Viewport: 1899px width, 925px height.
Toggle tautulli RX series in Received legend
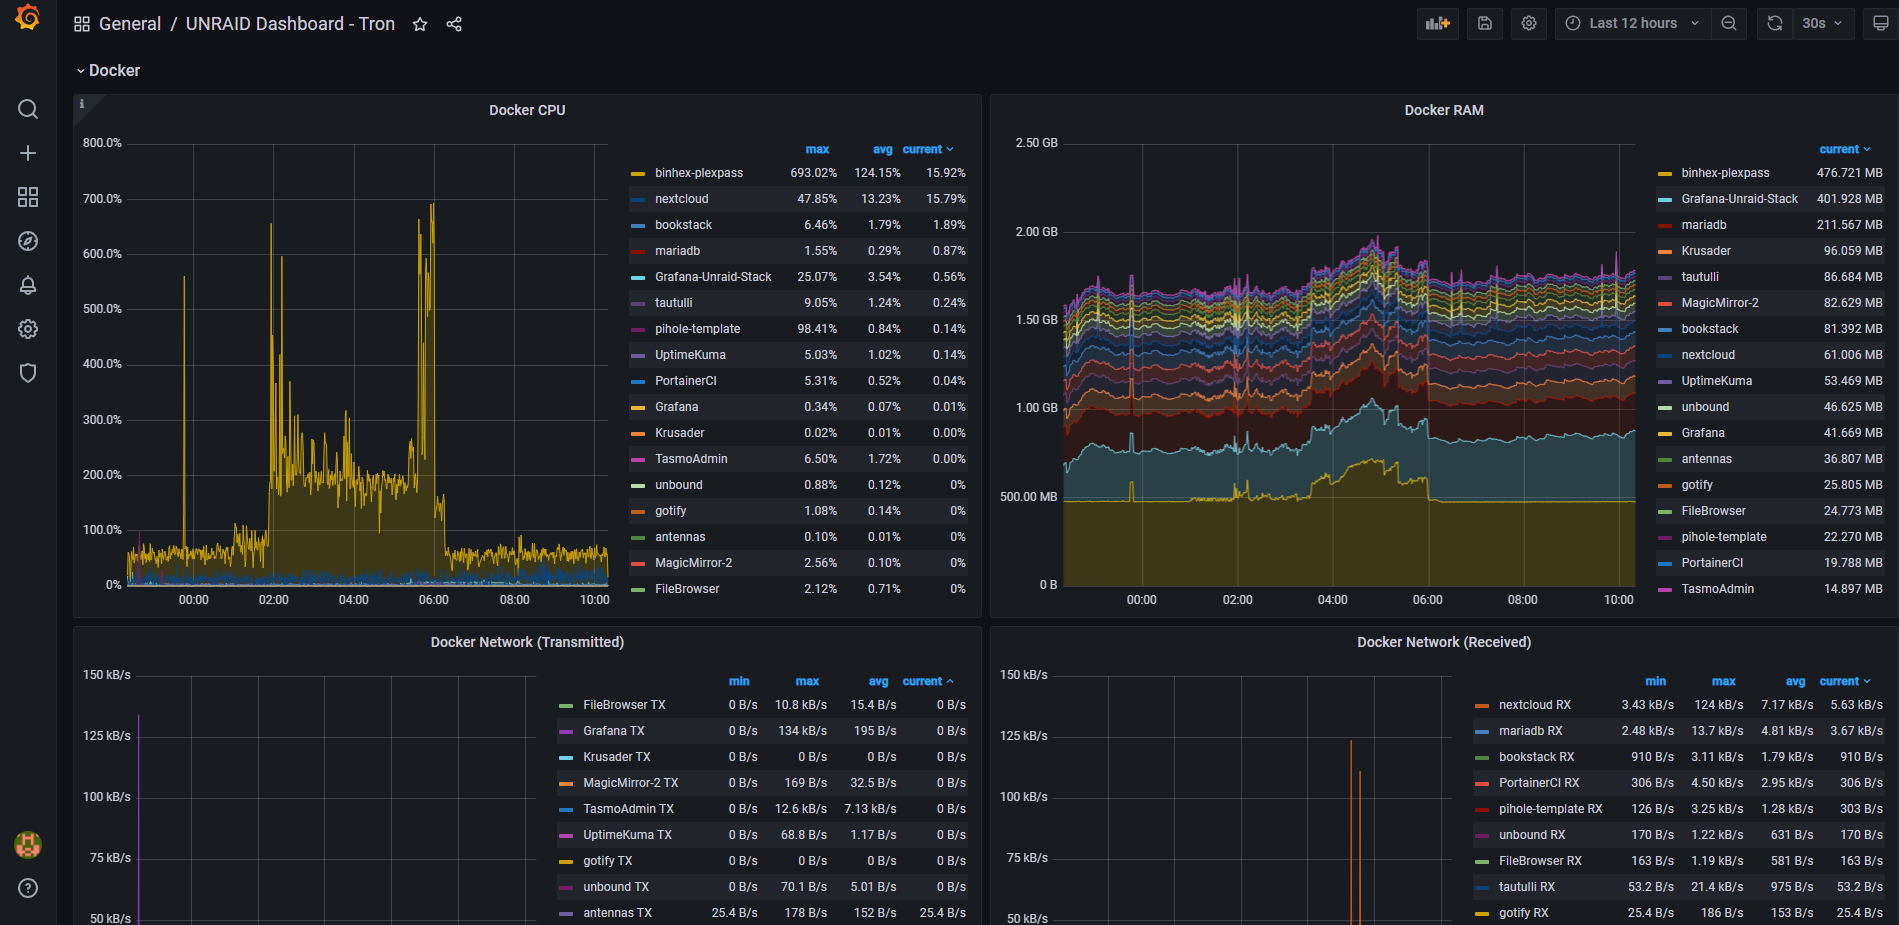pyautogui.click(x=1527, y=887)
